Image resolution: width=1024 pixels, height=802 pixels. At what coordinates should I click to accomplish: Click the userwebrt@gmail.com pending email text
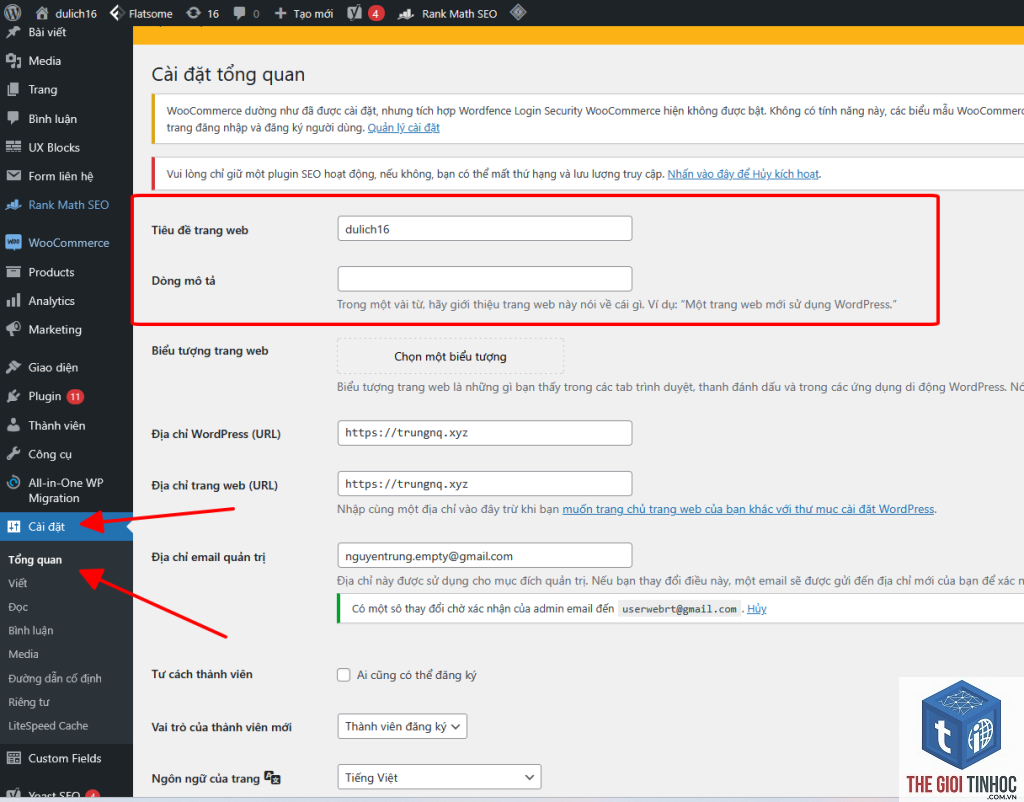[x=679, y=609]
